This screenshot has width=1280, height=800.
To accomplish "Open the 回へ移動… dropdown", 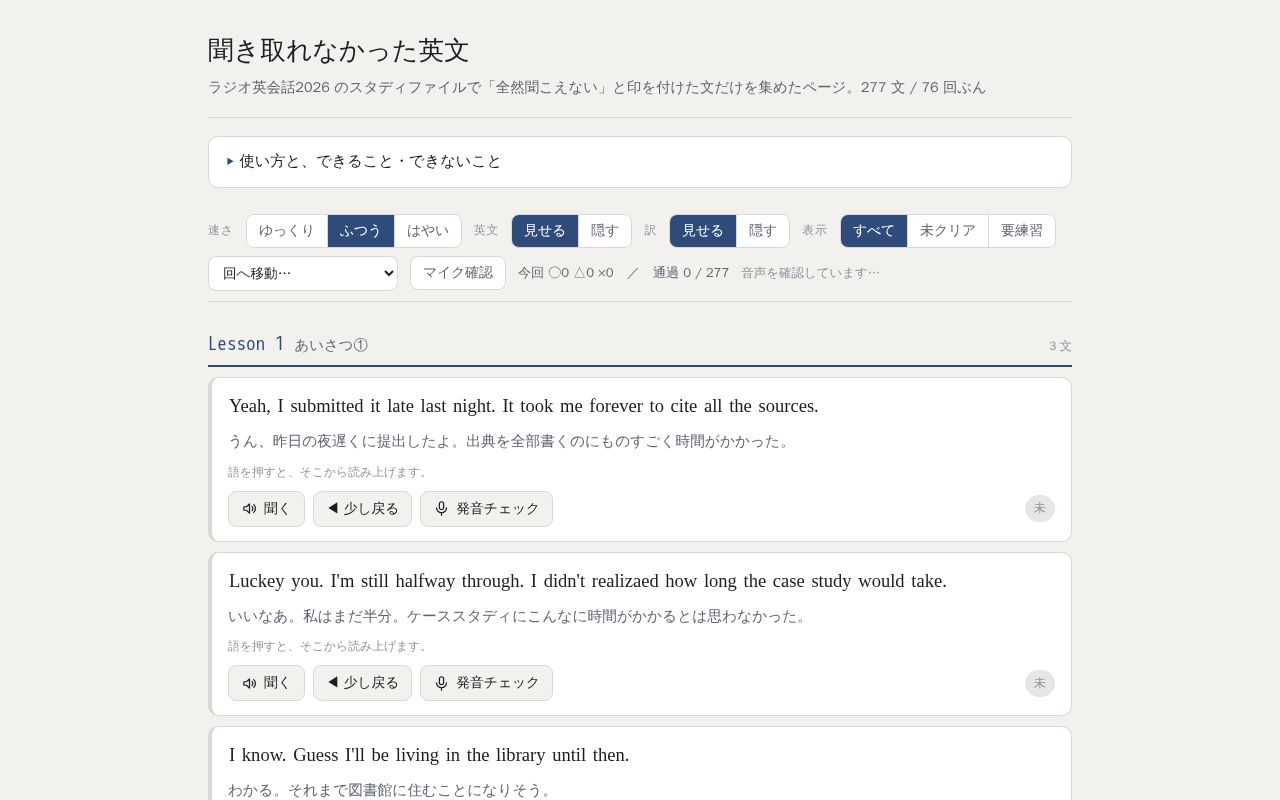I will [x=303, y=273].
